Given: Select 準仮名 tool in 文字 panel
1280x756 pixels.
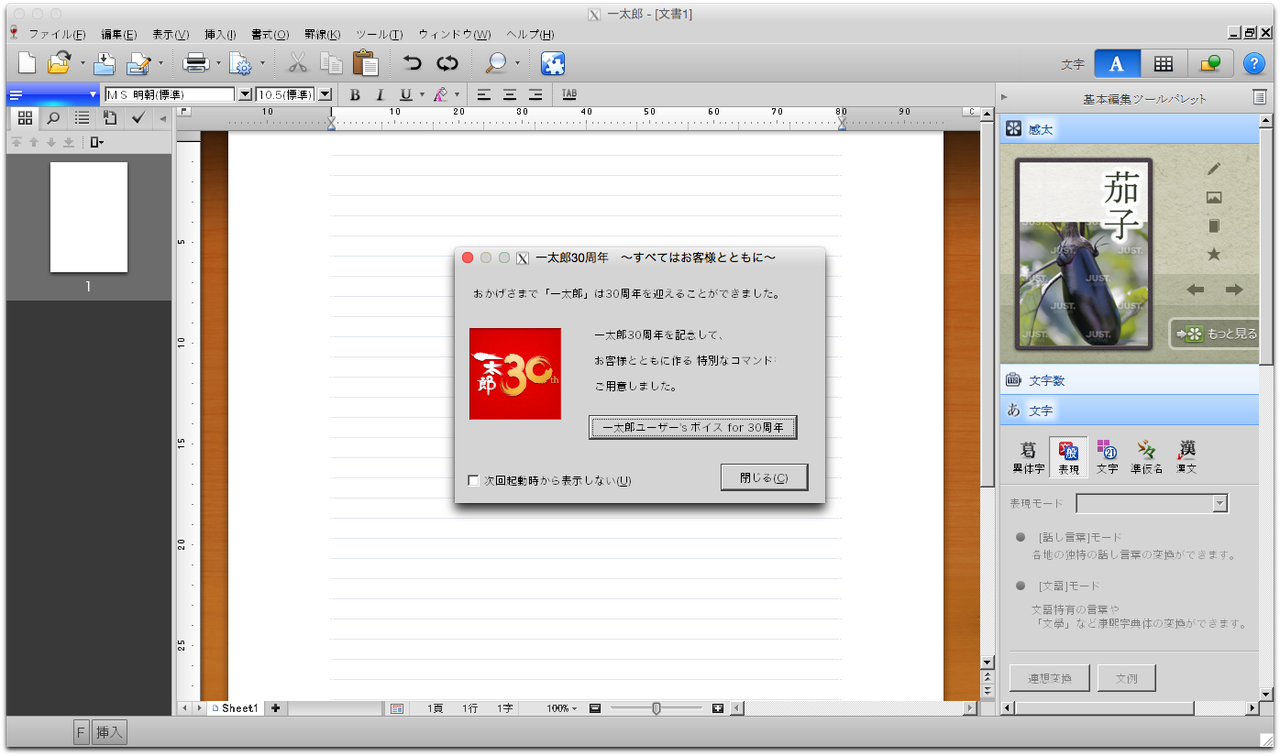Looking at the screenshot, I should point(1147,456).
